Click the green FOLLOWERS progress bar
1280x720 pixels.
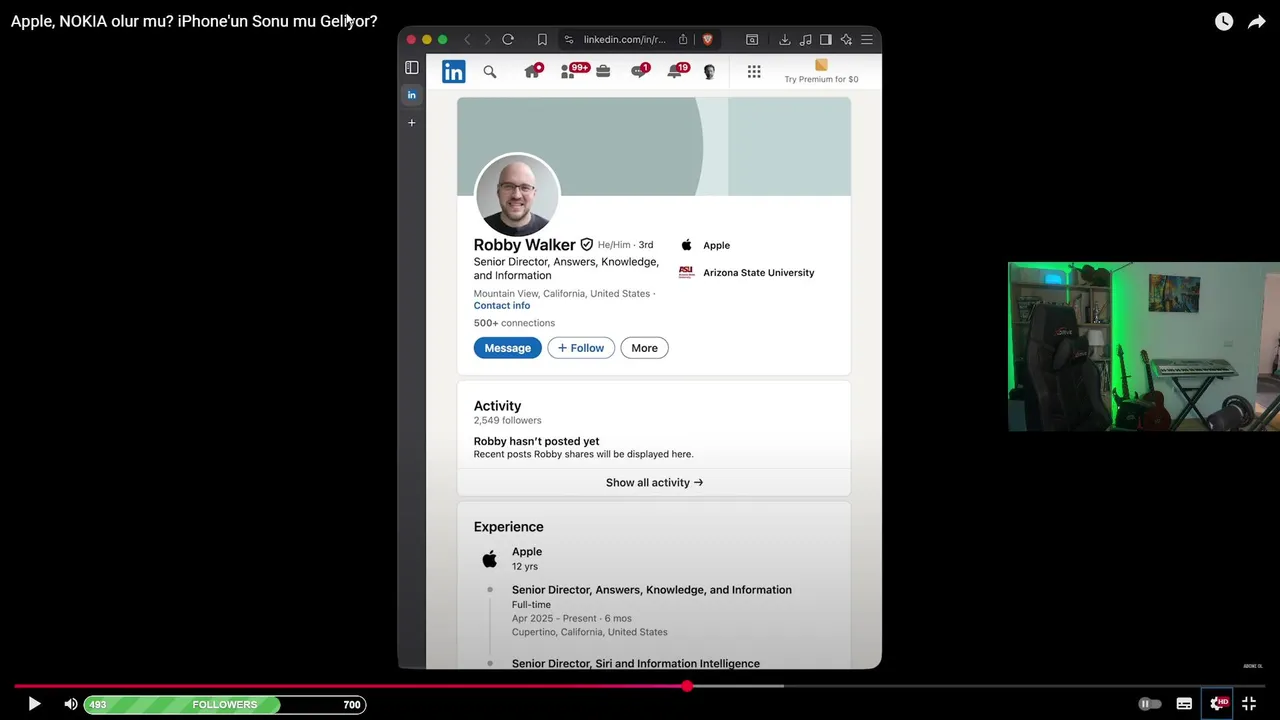225,705
